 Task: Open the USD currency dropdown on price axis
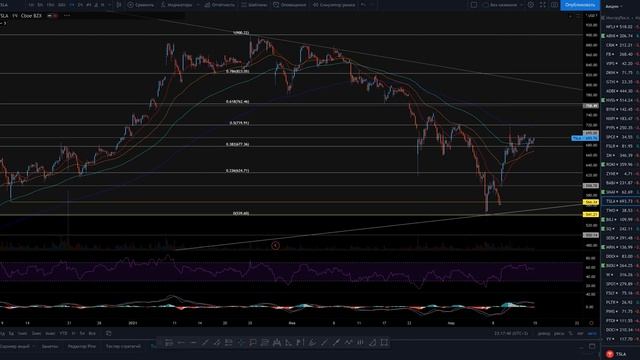(591, 16)
